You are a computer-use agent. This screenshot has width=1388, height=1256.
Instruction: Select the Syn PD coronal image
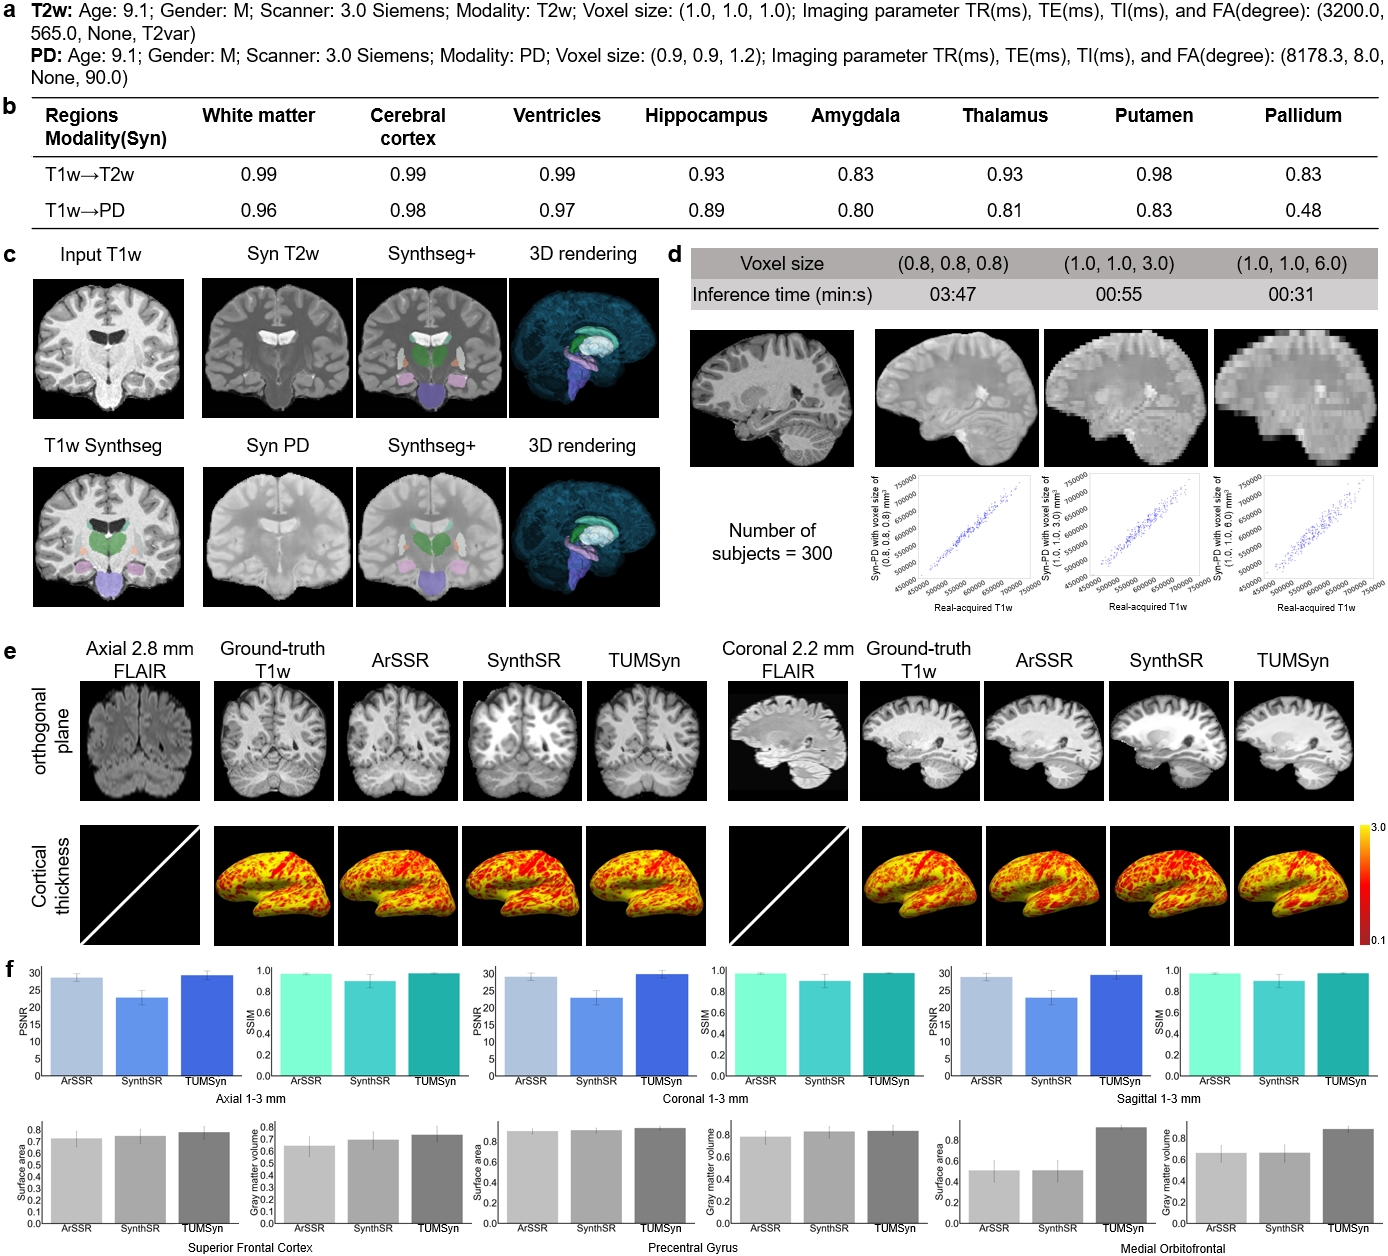[x=277, y=537]
